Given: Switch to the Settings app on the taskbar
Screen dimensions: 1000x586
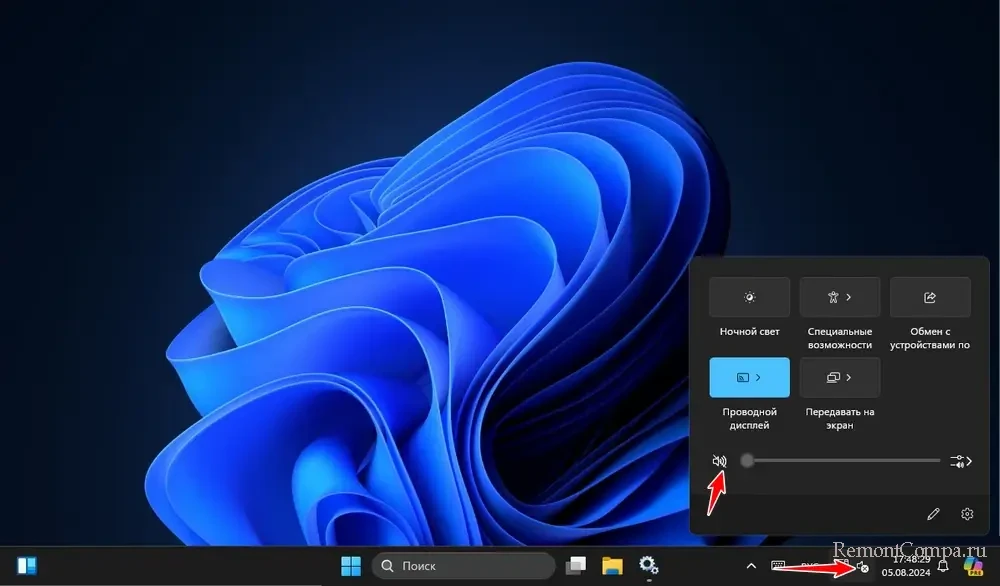Looking at the screenshot, I should click(x=649, y=566).
